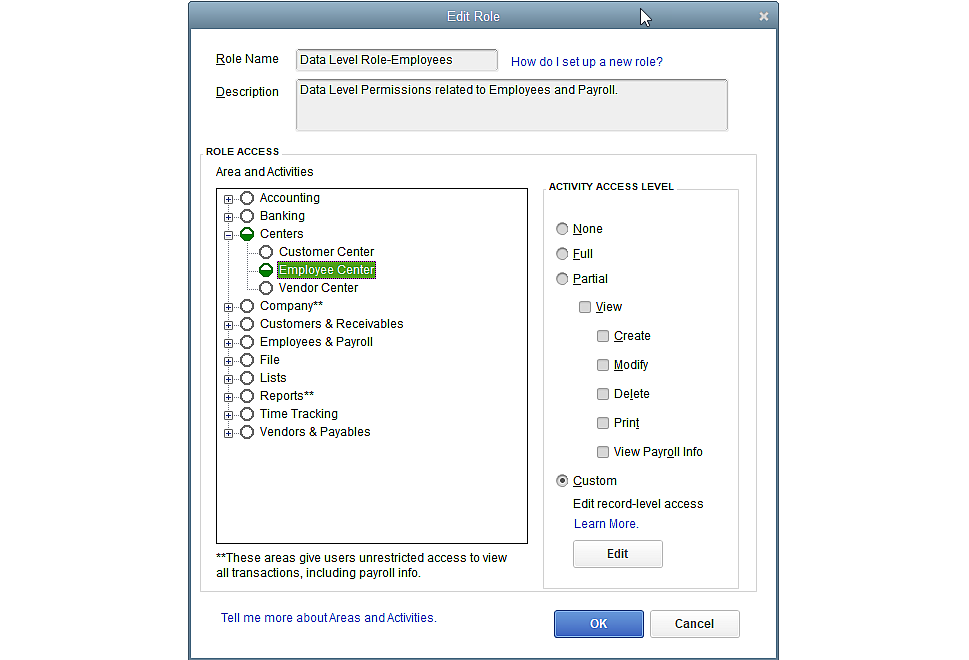Select the None access level option
The width and height of the screenshot is (969, 660).
(562, 229)
